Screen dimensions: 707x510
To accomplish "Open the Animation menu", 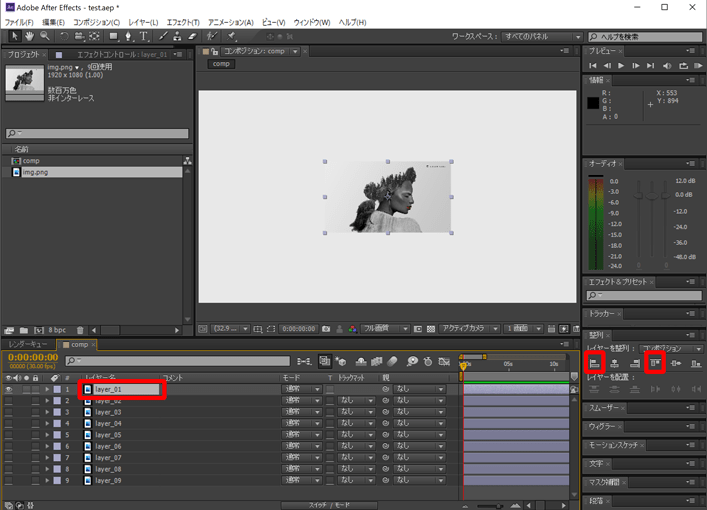I will 230,22.
